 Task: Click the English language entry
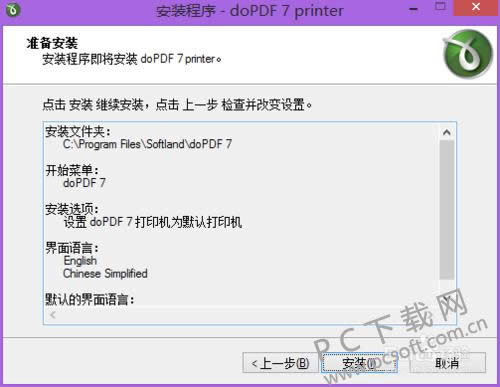tap(80, 261)
